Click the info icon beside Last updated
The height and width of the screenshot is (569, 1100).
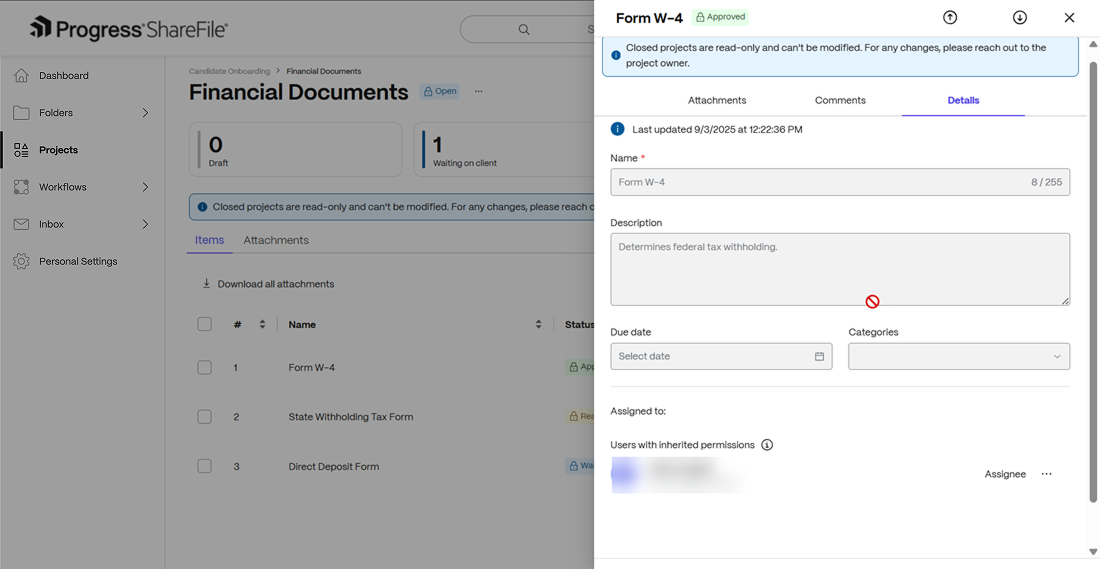click(x=617, y=129)
